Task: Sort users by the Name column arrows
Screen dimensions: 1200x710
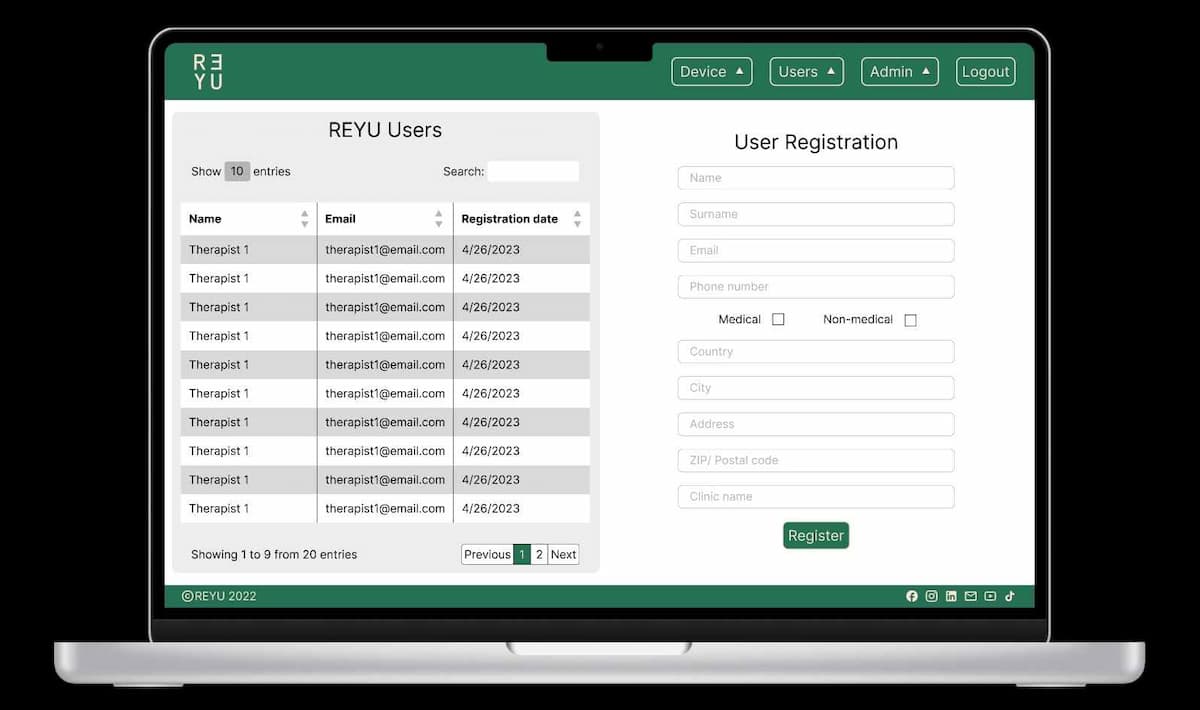Action: 305,219
